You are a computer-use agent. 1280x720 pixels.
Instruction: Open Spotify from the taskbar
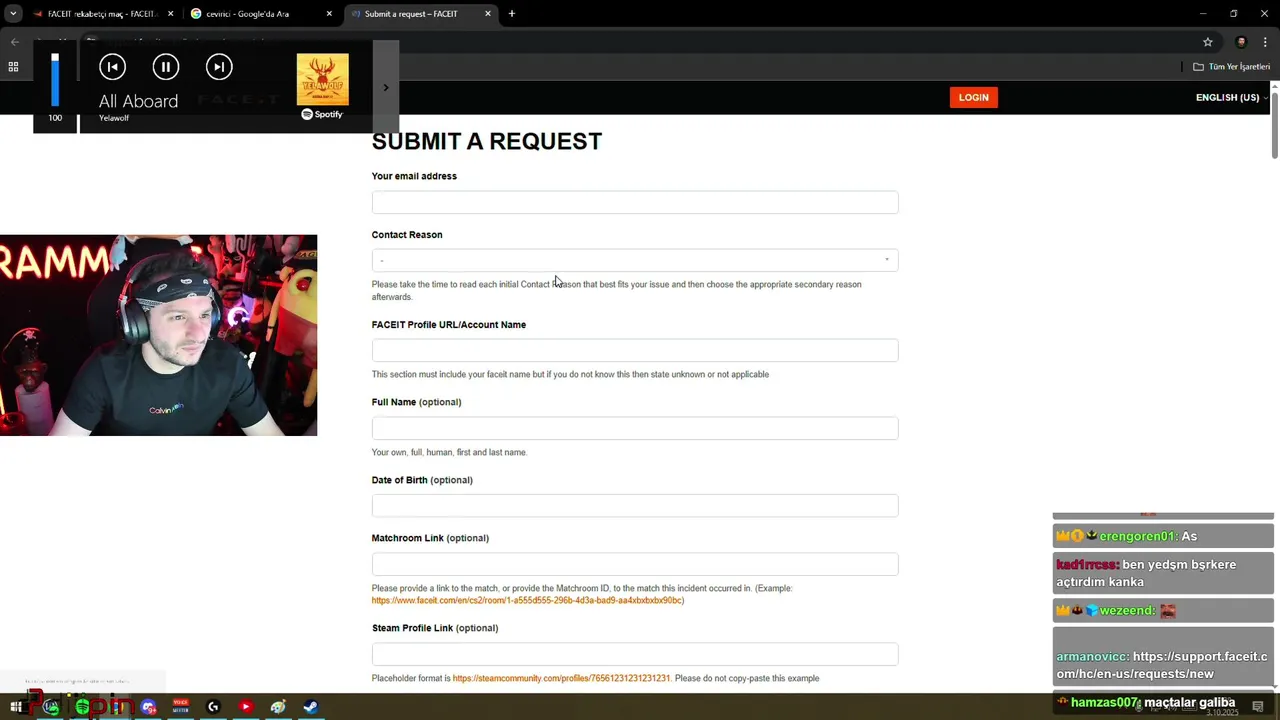[x=83, y=707]
